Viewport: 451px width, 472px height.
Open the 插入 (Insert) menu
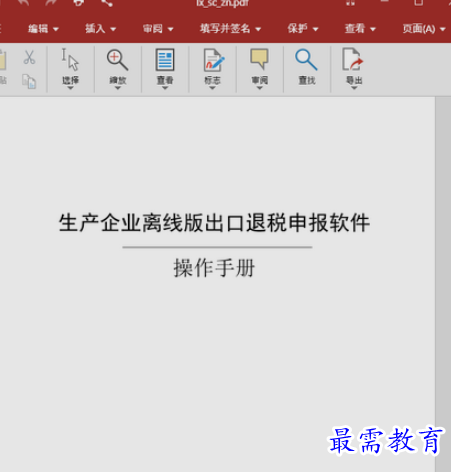click(100, 29)
